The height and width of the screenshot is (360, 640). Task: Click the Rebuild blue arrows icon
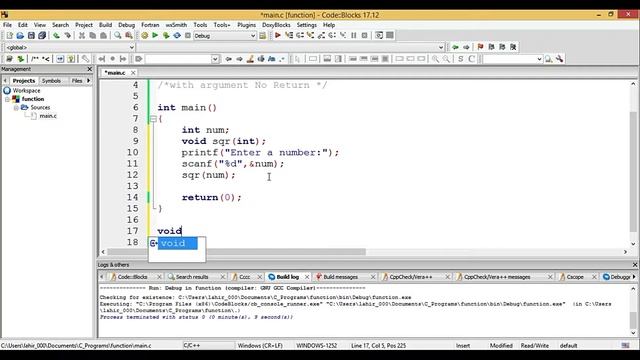[177, 36]
